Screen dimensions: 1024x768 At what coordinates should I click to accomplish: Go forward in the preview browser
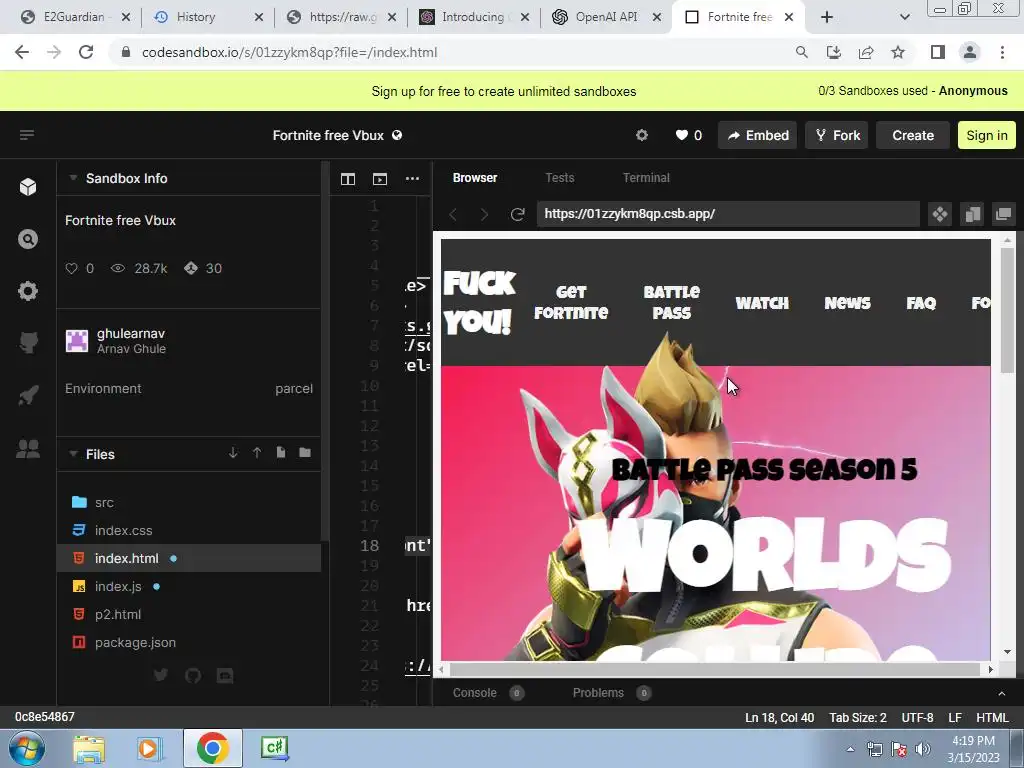(x=484, y=214)
